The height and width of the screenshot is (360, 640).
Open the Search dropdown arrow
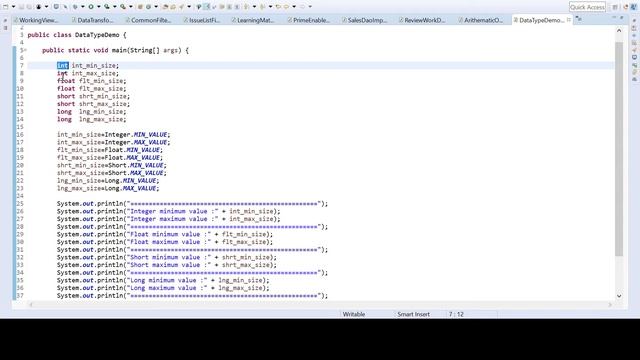click(x=189, y=7)
